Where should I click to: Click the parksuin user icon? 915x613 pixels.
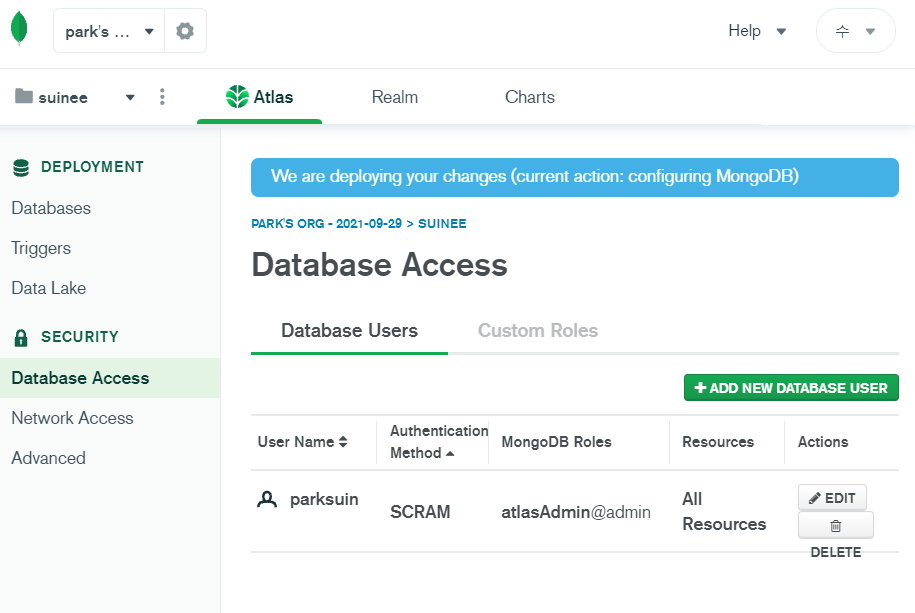pos(267,500)
